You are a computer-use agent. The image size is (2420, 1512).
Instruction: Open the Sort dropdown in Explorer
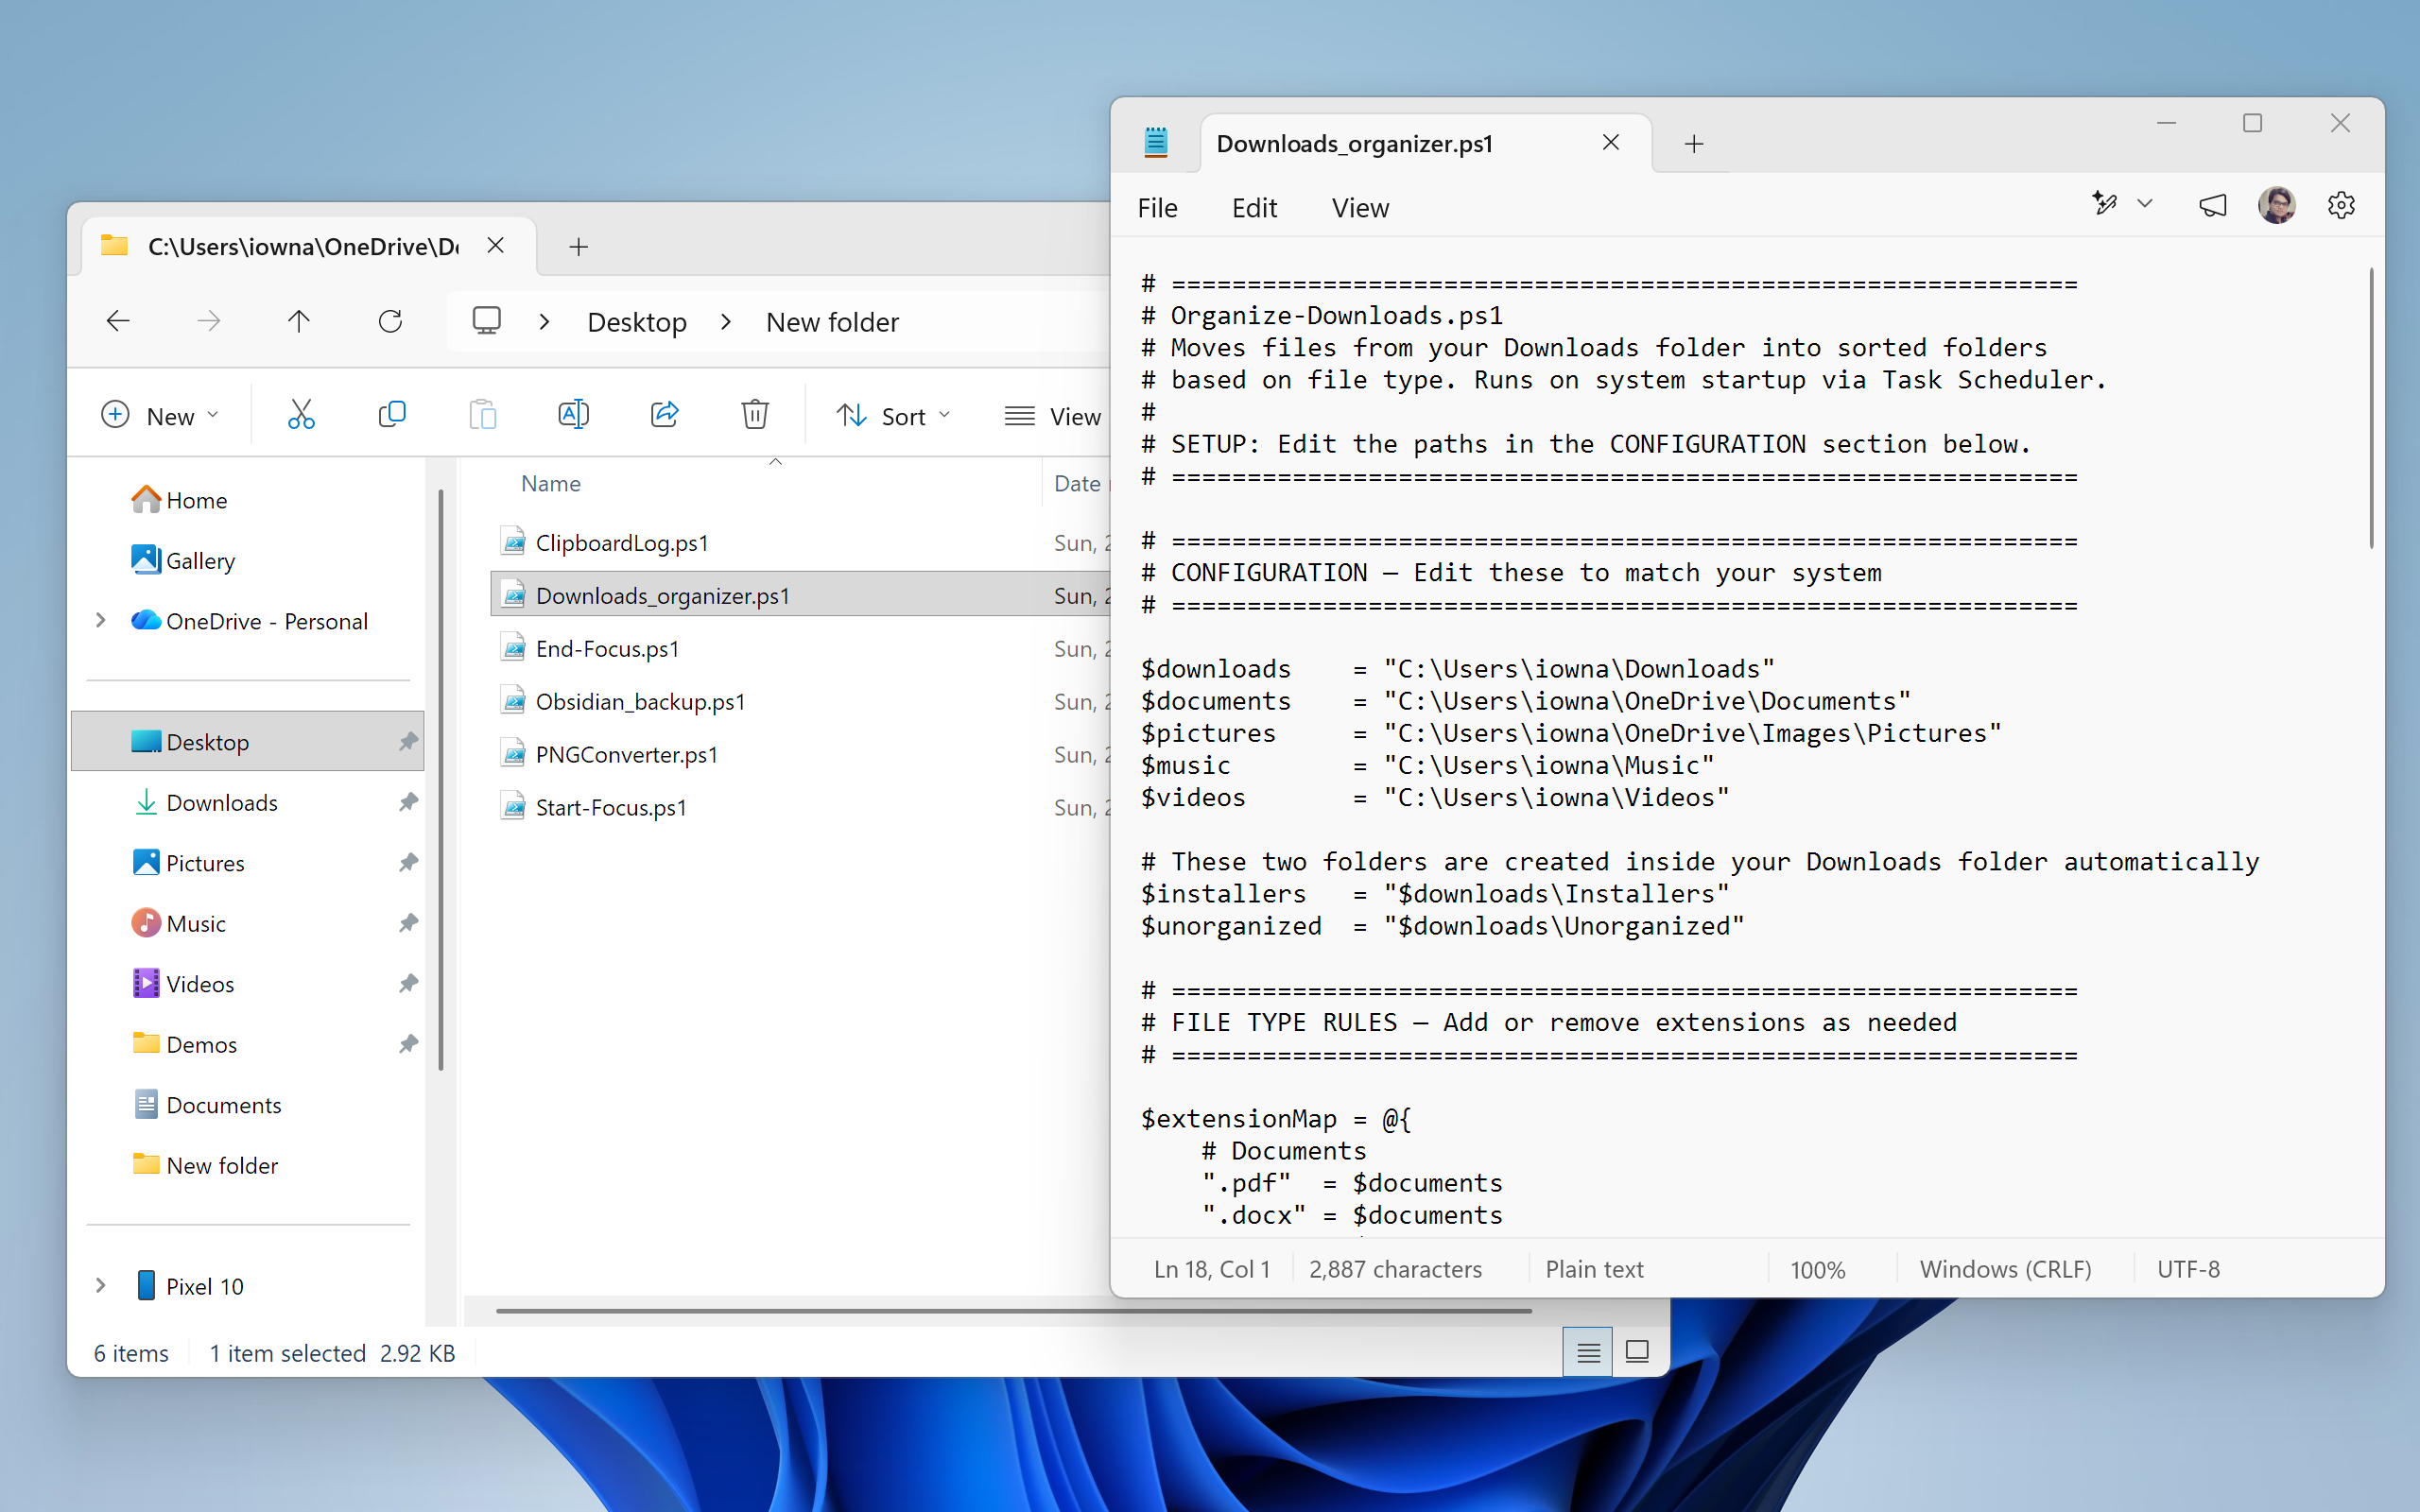(893, 416)
